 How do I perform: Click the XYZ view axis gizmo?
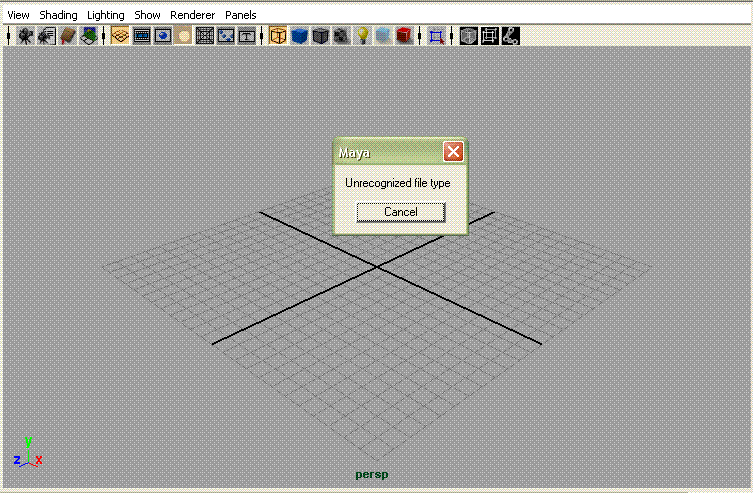[x=28, y=453]
